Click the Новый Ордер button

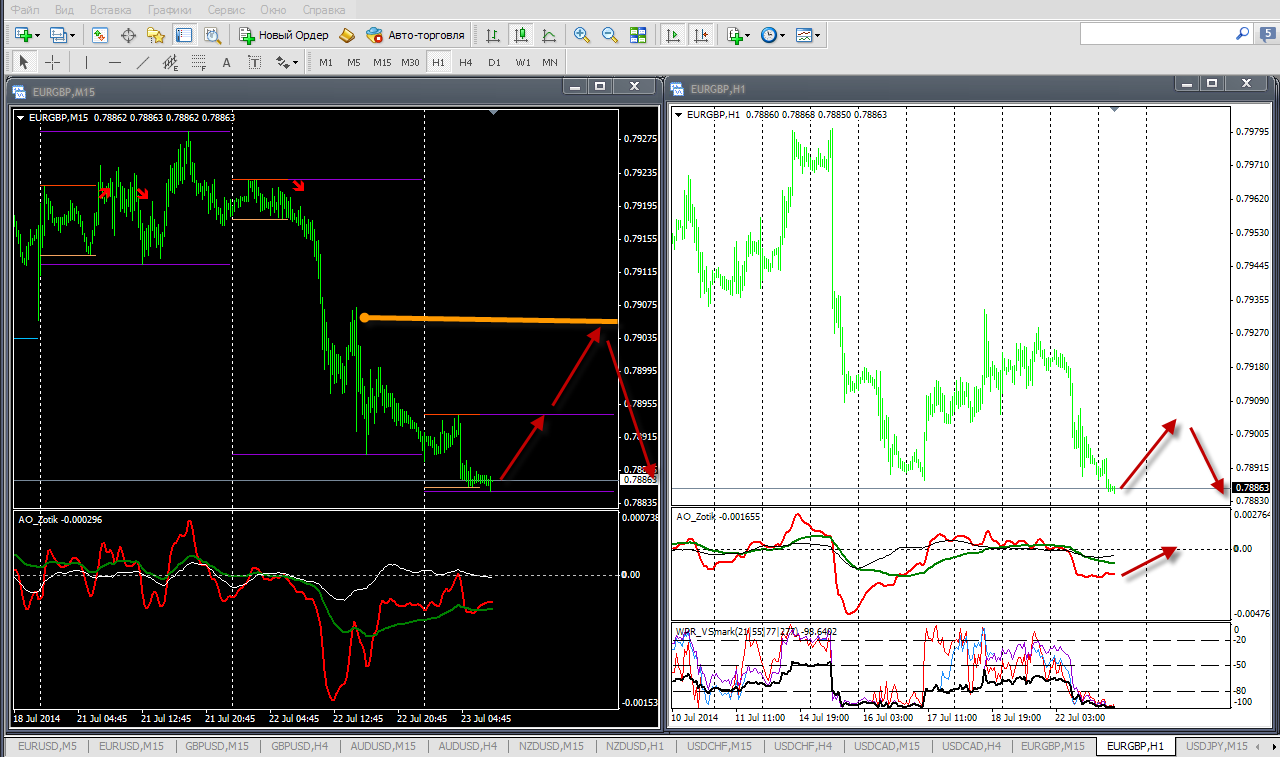pos(283,35)
